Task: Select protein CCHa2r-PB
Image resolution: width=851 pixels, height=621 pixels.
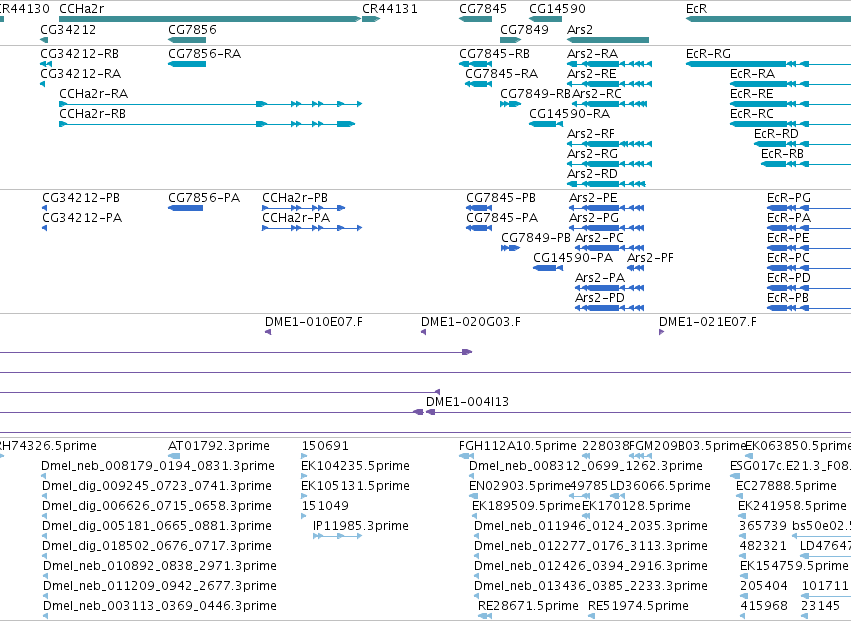Action: [x=303, y=208]
